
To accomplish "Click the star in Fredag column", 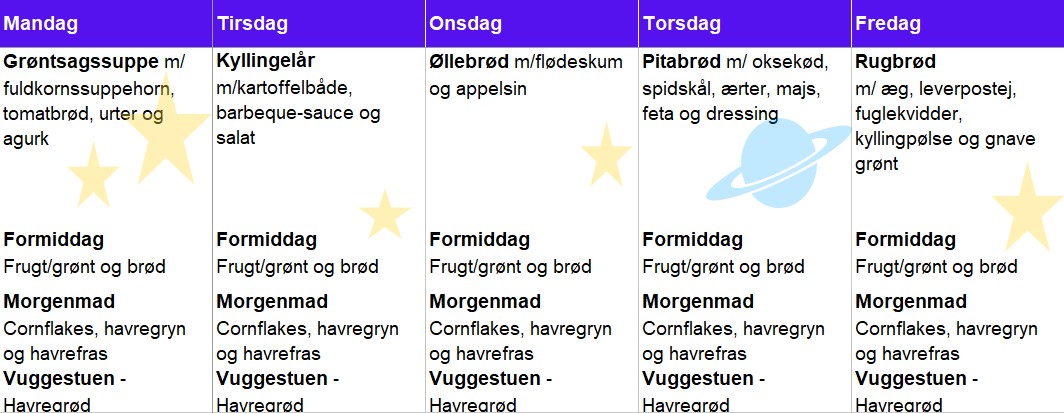I will 1027,207.
